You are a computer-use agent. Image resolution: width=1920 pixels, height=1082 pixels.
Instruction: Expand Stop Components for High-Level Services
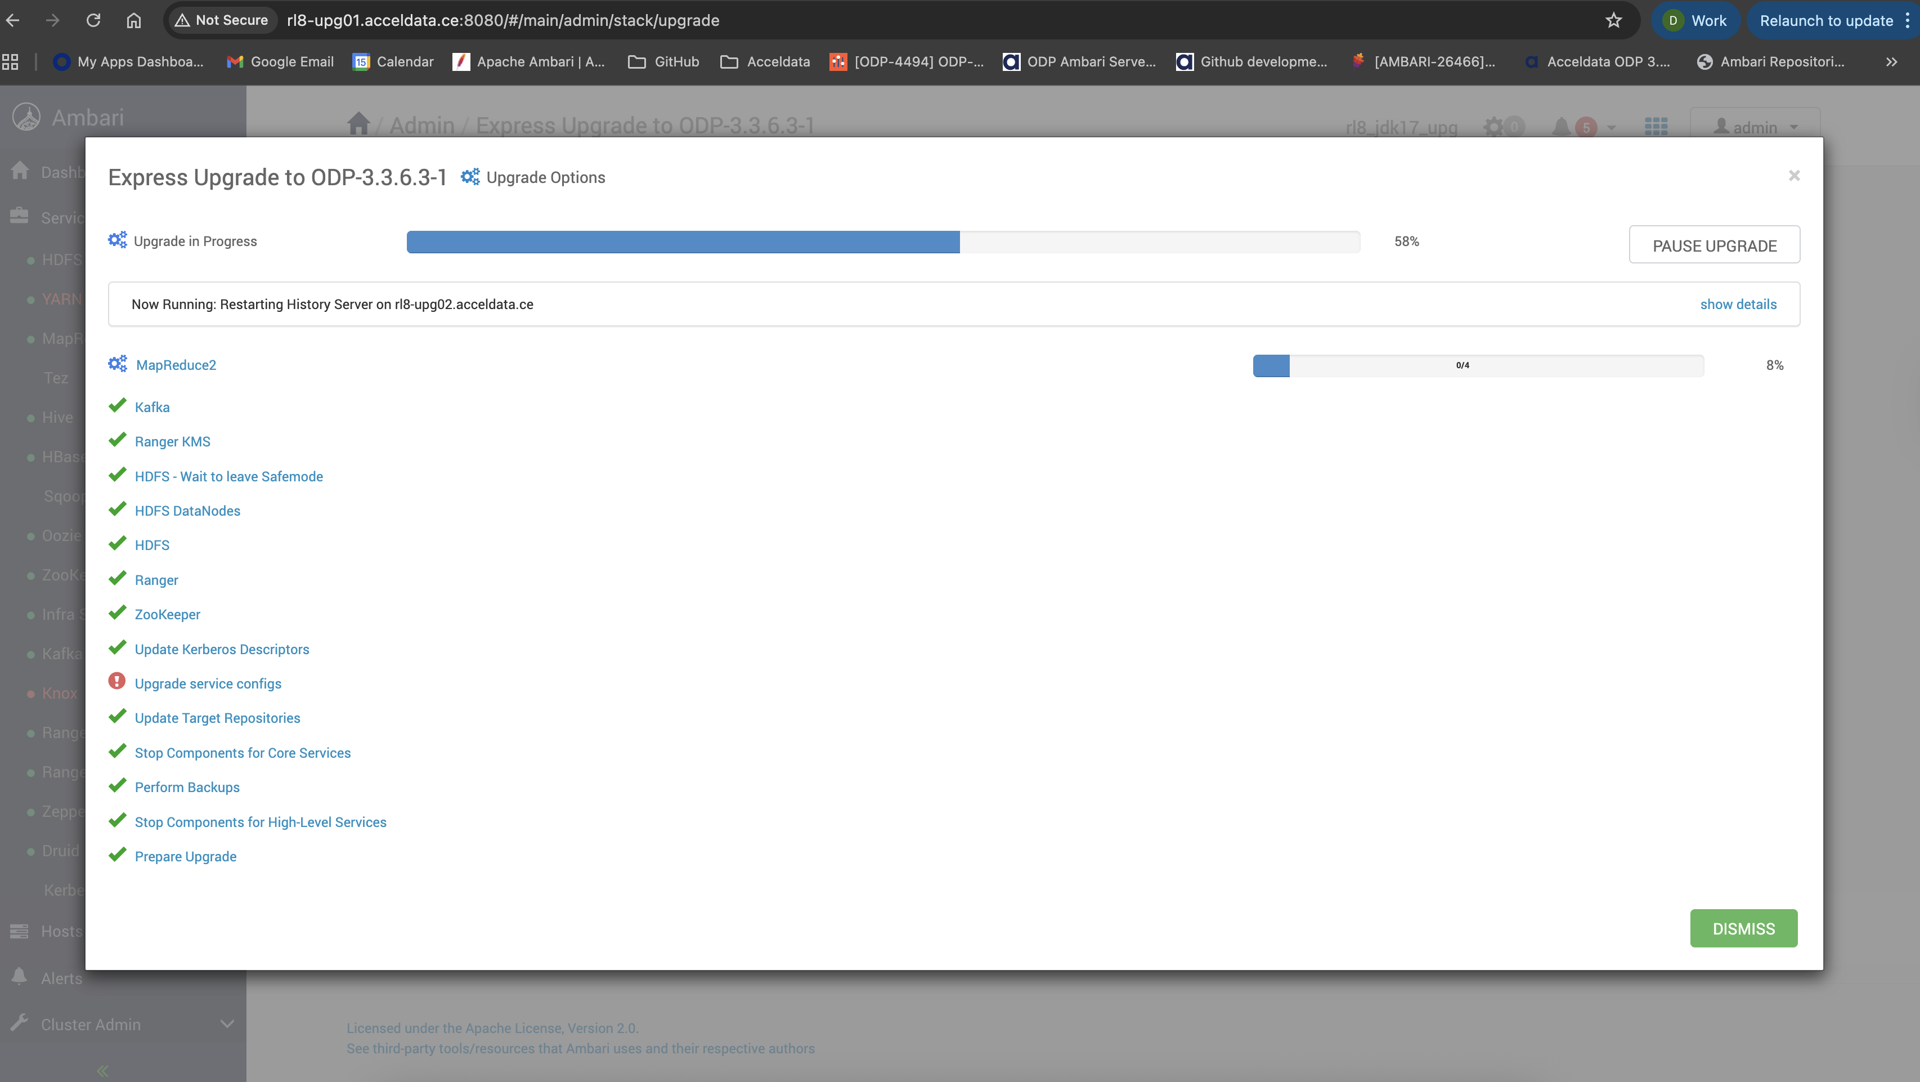tap(260, 822)
